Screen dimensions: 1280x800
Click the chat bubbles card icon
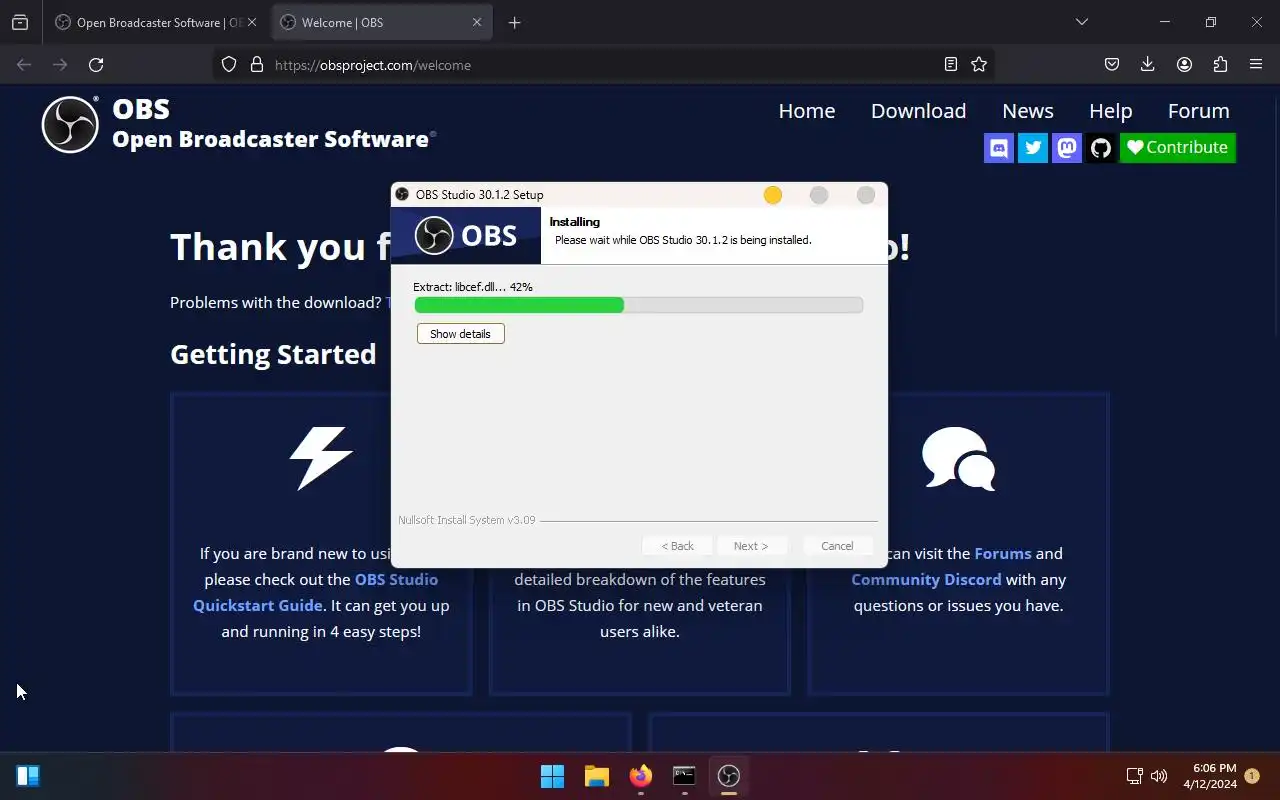958,459
